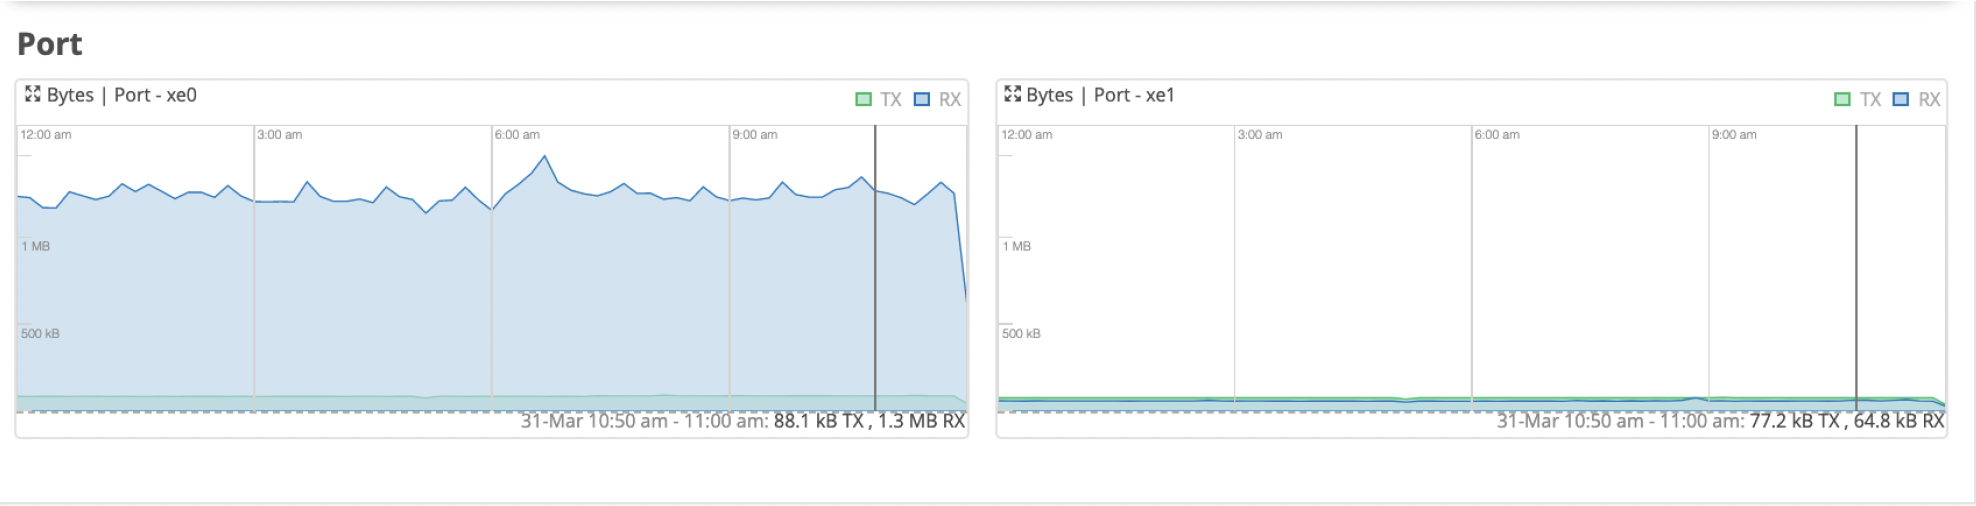Open the "Bytes | Port - xe0" chart title
1976x506 pixels.
point(122,95)
